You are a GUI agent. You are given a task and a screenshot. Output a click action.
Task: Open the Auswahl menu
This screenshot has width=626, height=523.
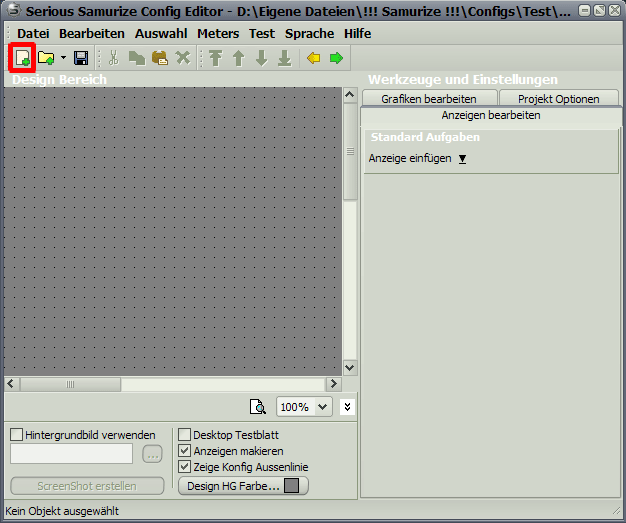click(x=161, y=34)
